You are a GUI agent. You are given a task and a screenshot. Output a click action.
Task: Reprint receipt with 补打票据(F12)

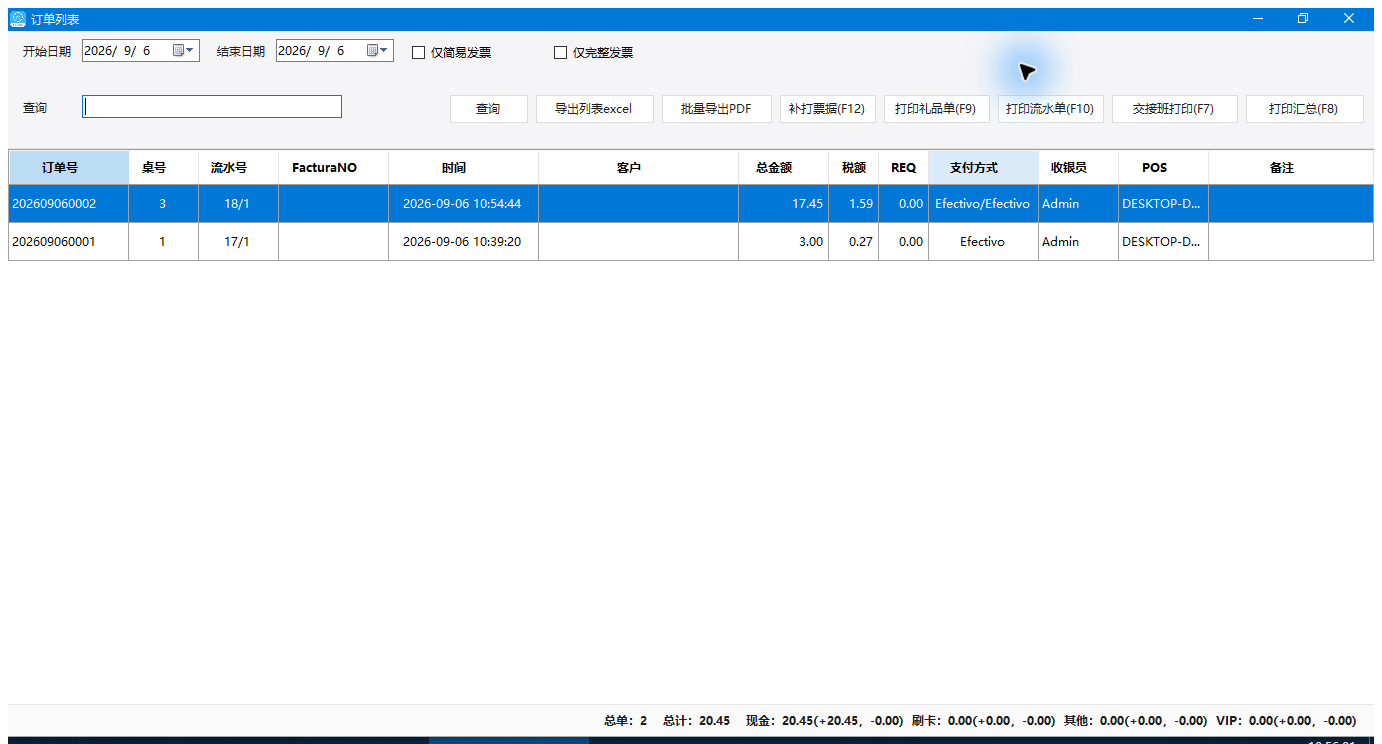pyautogui.click(x=827, y=109)
